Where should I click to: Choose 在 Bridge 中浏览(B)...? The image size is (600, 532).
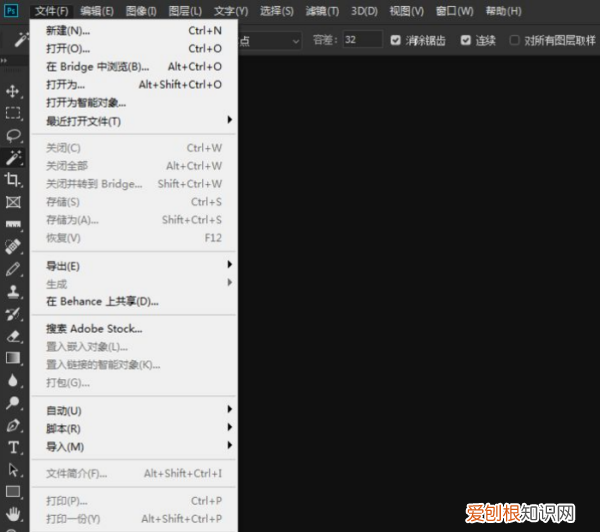[134, 67]
